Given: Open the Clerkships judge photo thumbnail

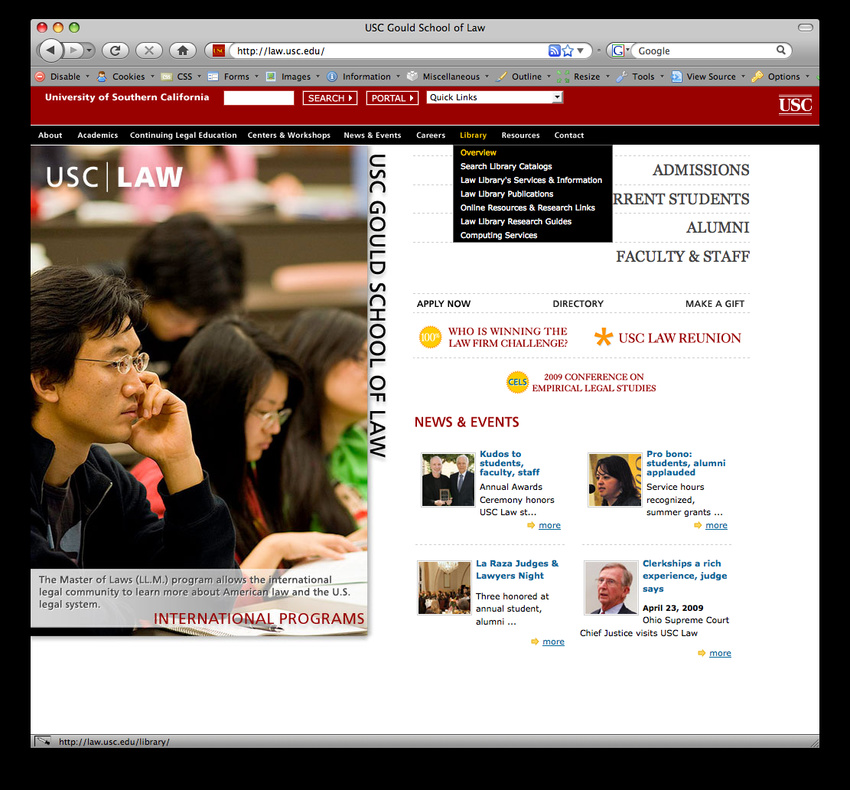Looking at the screenshot, I should click(611, 588).
